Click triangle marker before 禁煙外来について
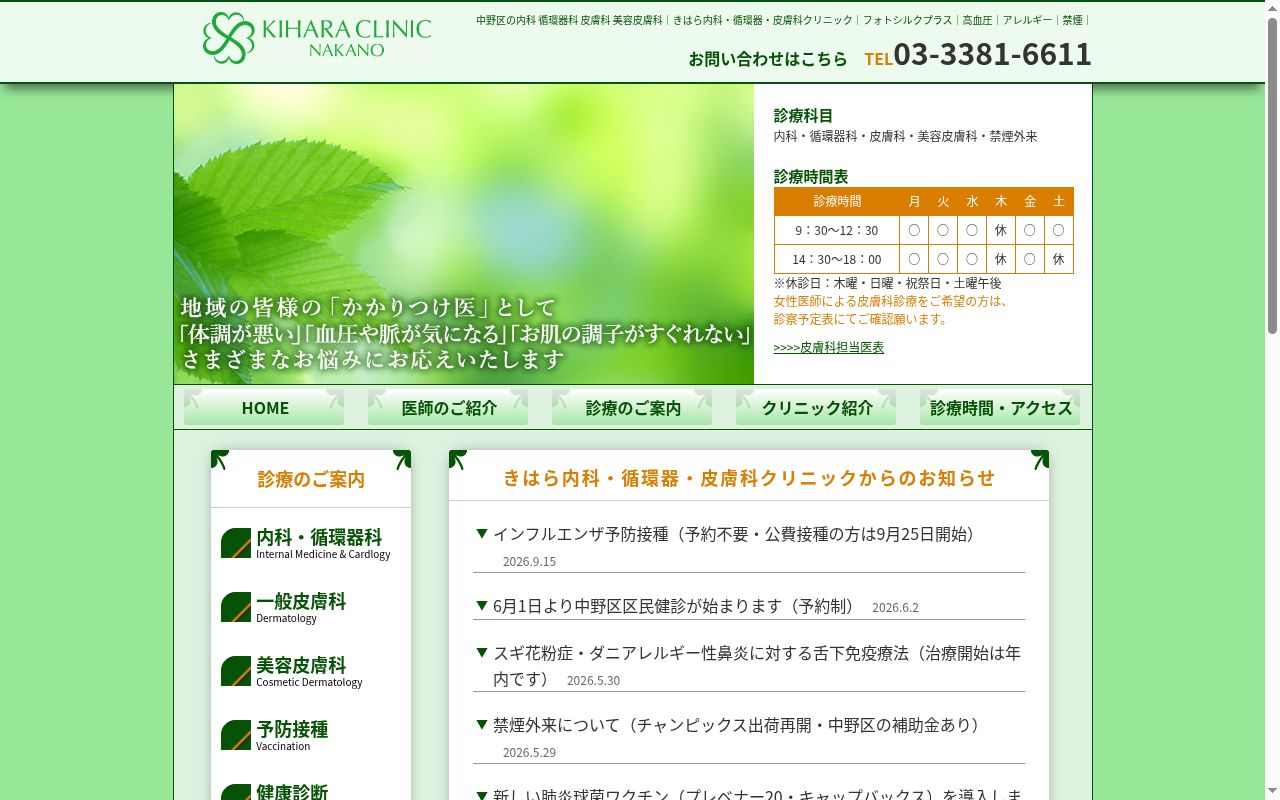 (482, 725)
